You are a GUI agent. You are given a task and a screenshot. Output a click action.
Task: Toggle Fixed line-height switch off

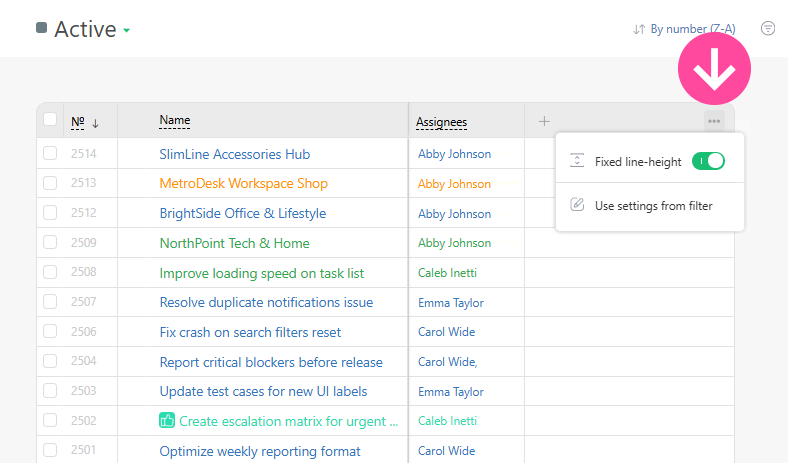coord(707,161)
